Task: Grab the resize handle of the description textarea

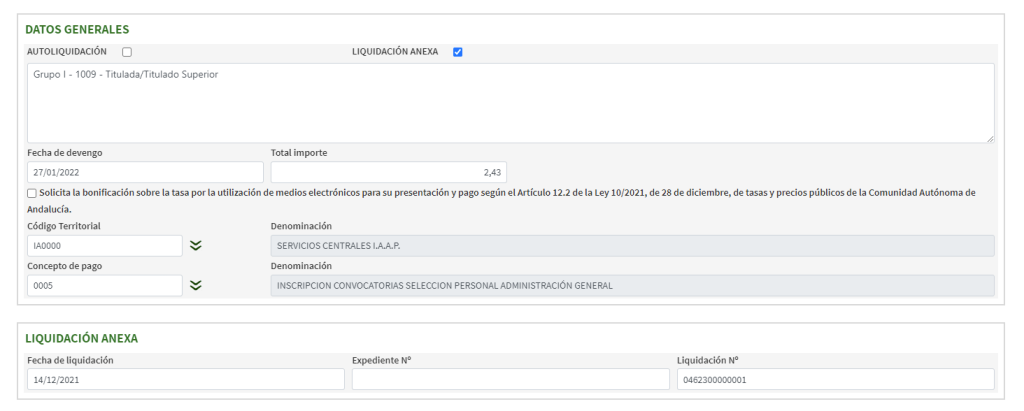Action: 989,138
